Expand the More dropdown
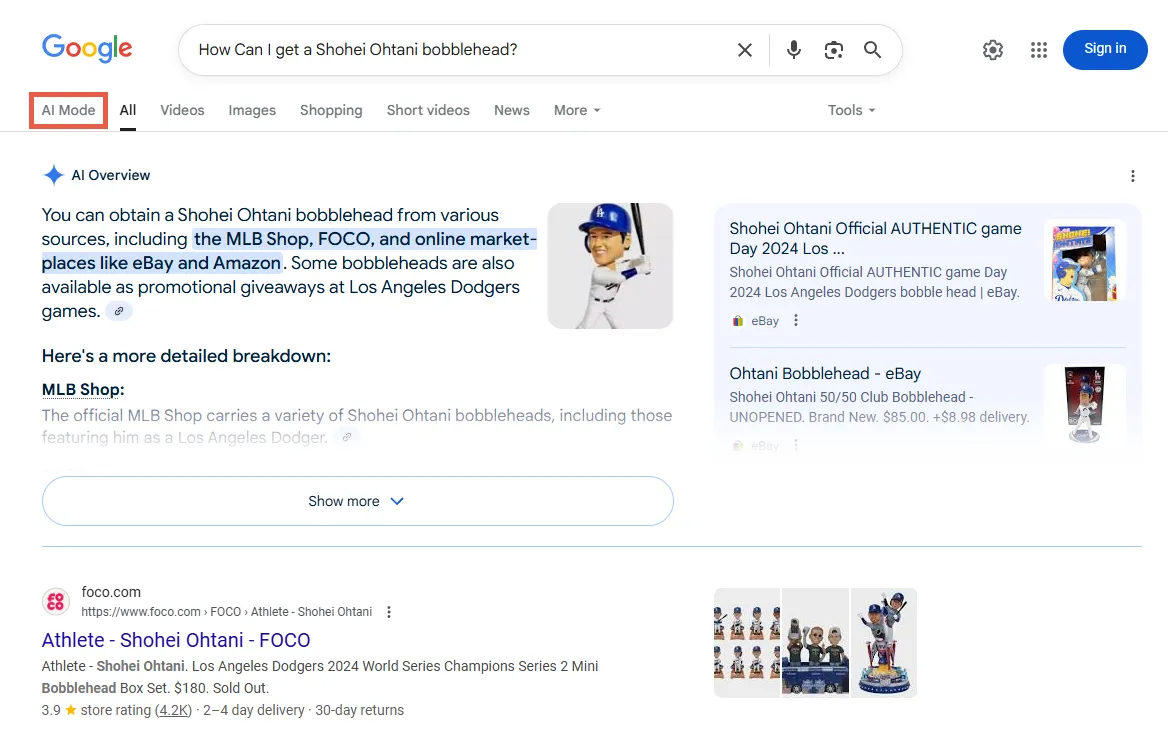The image size is (1168, 734). coord(577,110)
